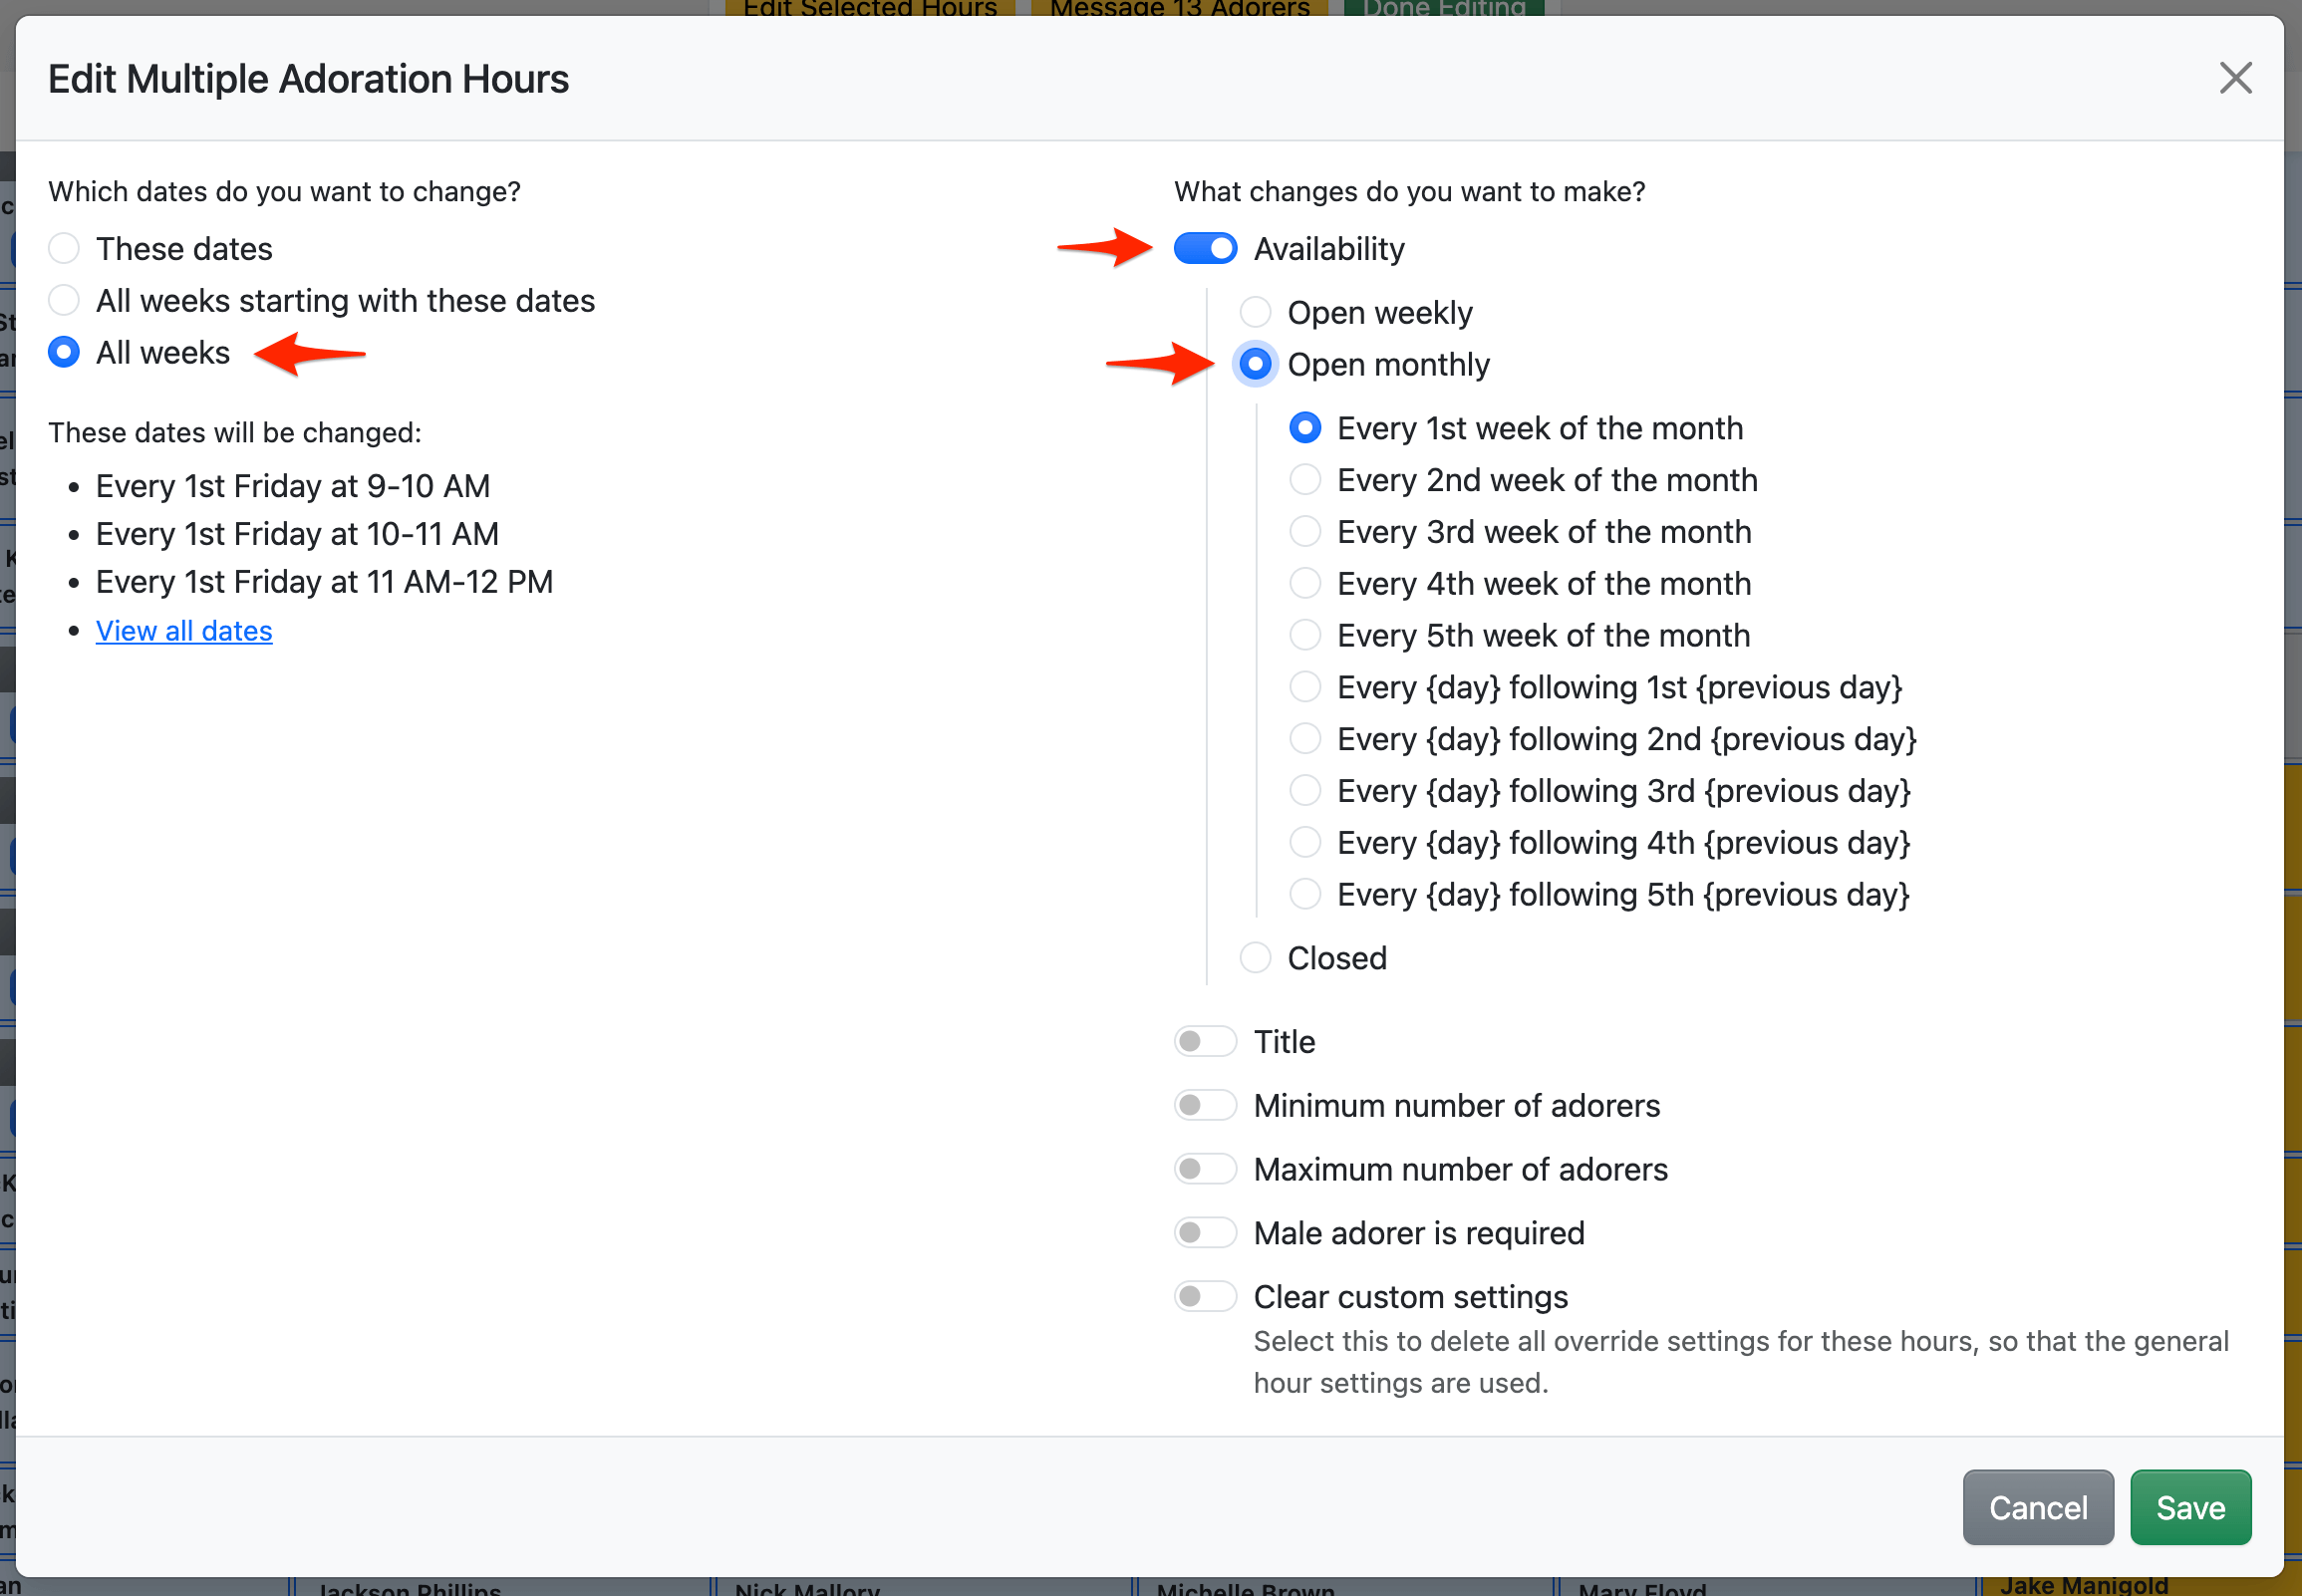
Task: Pick Every {day} following 1st {previous day}
Action: [1304, 687]
